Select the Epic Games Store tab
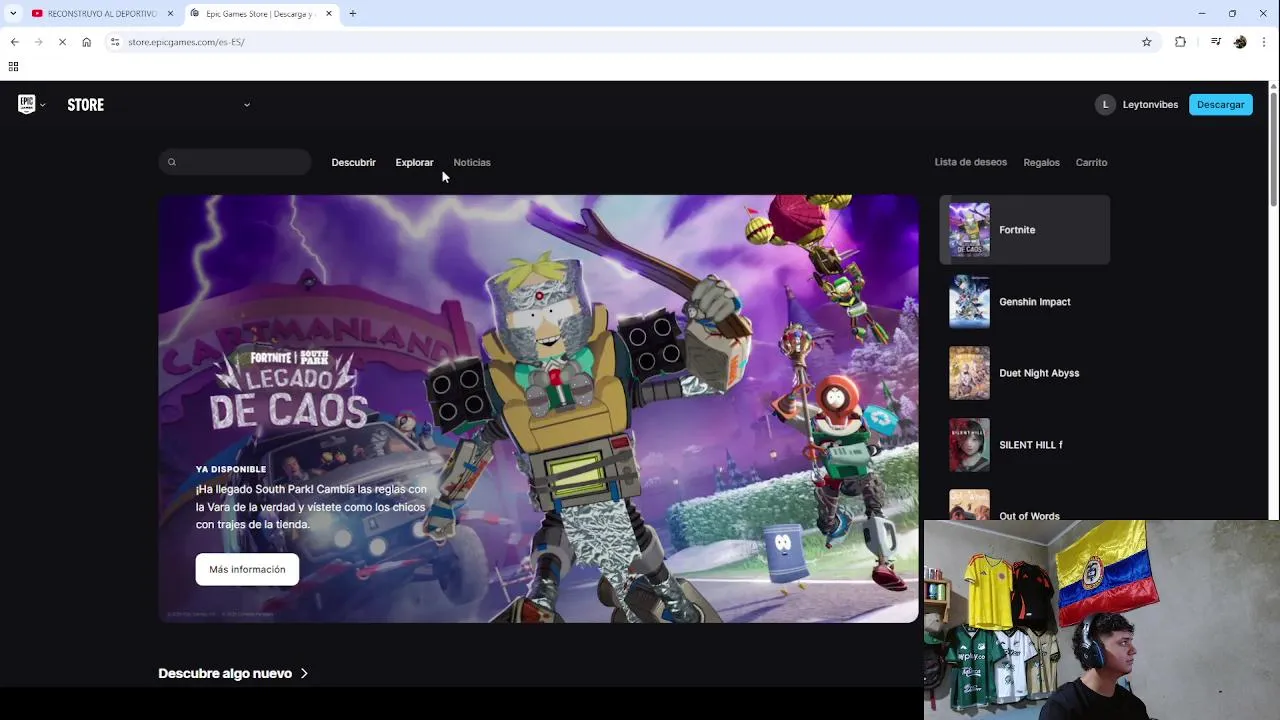The height and width of the screenshot is (720, 1280). pos(262,13)
